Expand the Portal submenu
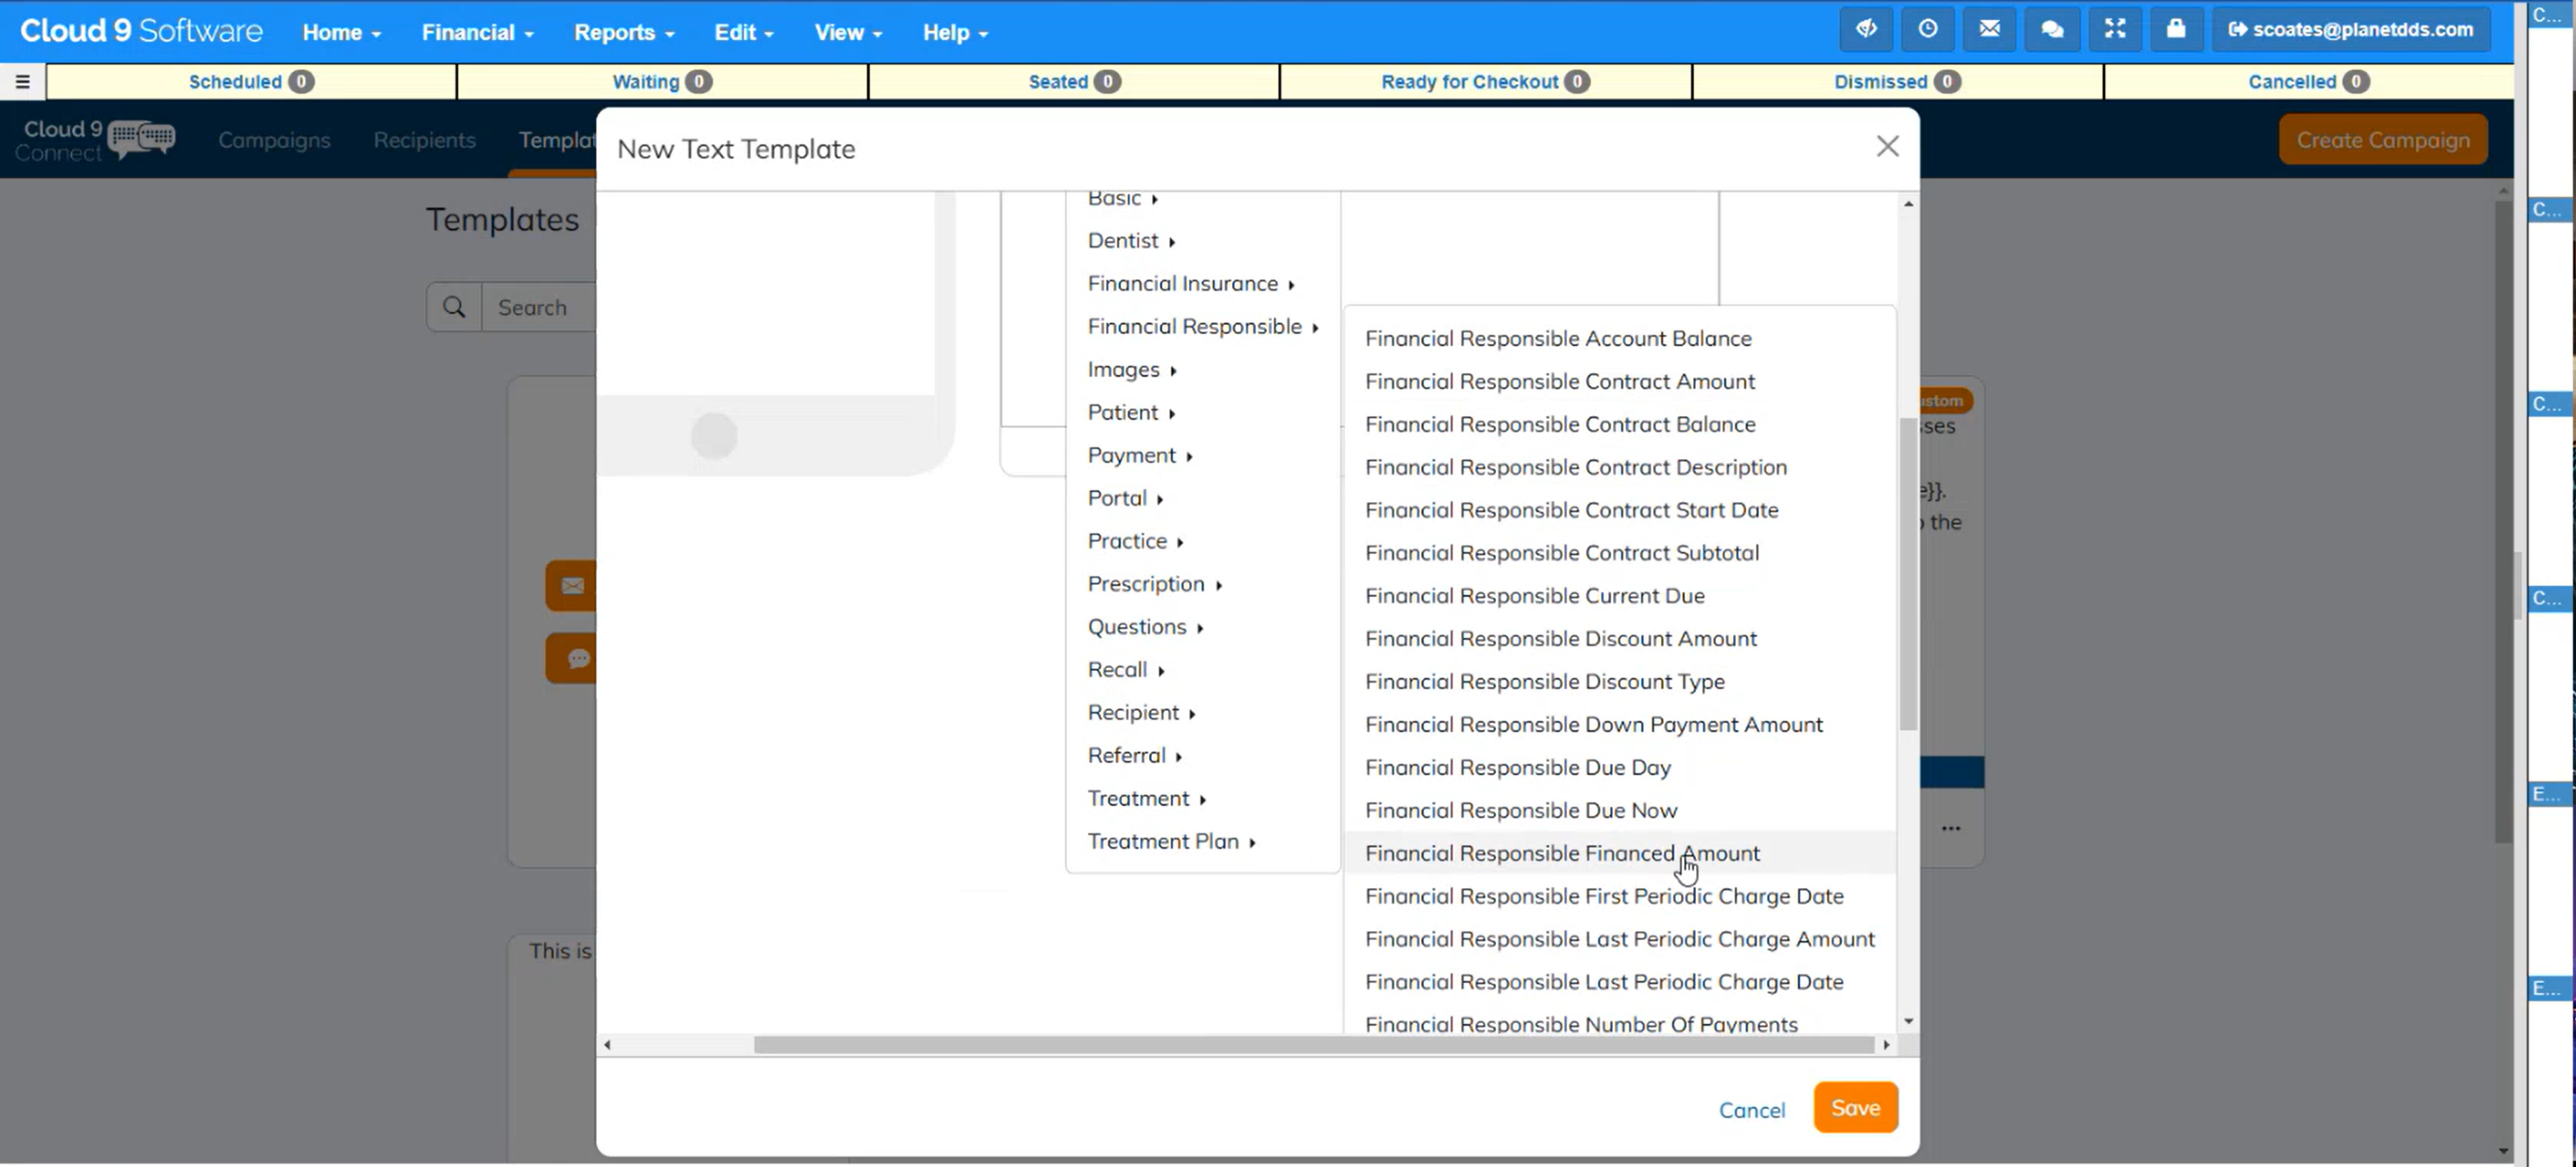Viewport: 2576px width, 1167px height. pos(1203,499)
